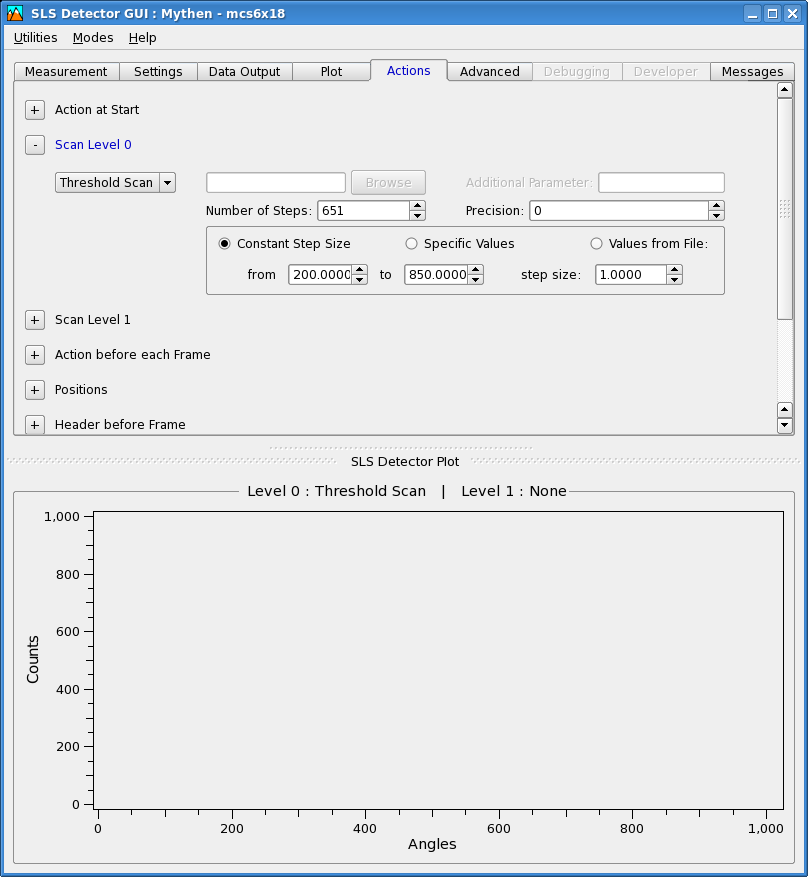Click the scan script path field

coord(275,182)
